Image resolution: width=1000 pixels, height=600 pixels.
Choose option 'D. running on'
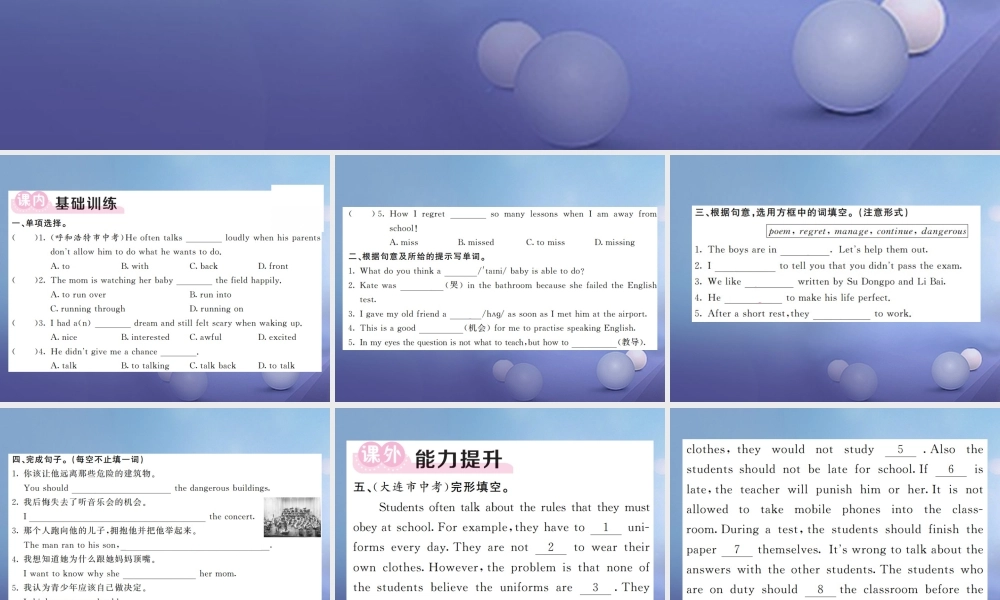[216, 309]
